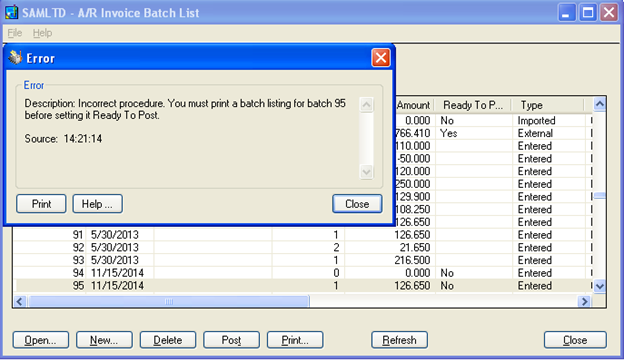Screen dimensions: 624x362
Task: Click the Close button at bottom right
Action: coord(575,340)
